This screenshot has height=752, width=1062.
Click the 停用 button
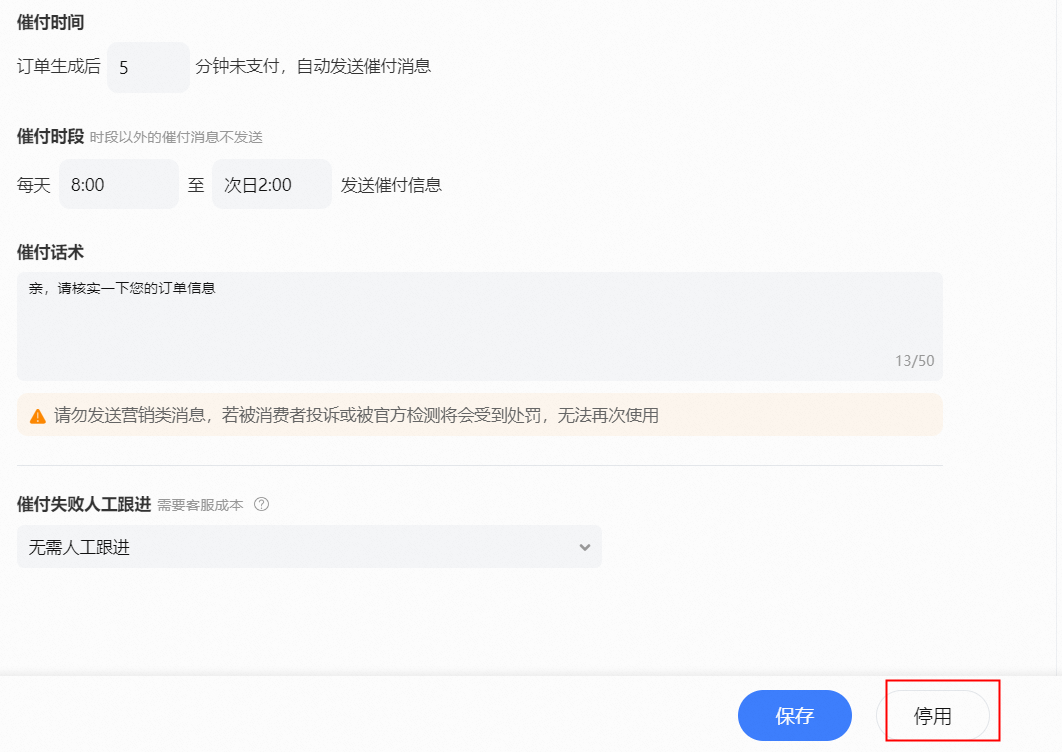(933, 715)
